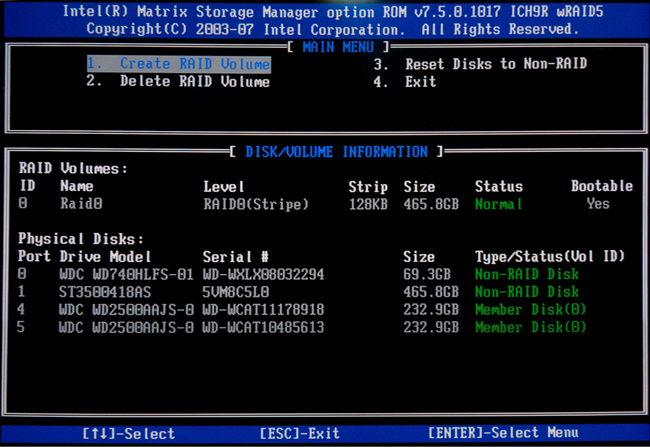Screen dimensions: 650x447
Task: Choose Delete RAID Volume option
Action: tap(178, 81)
